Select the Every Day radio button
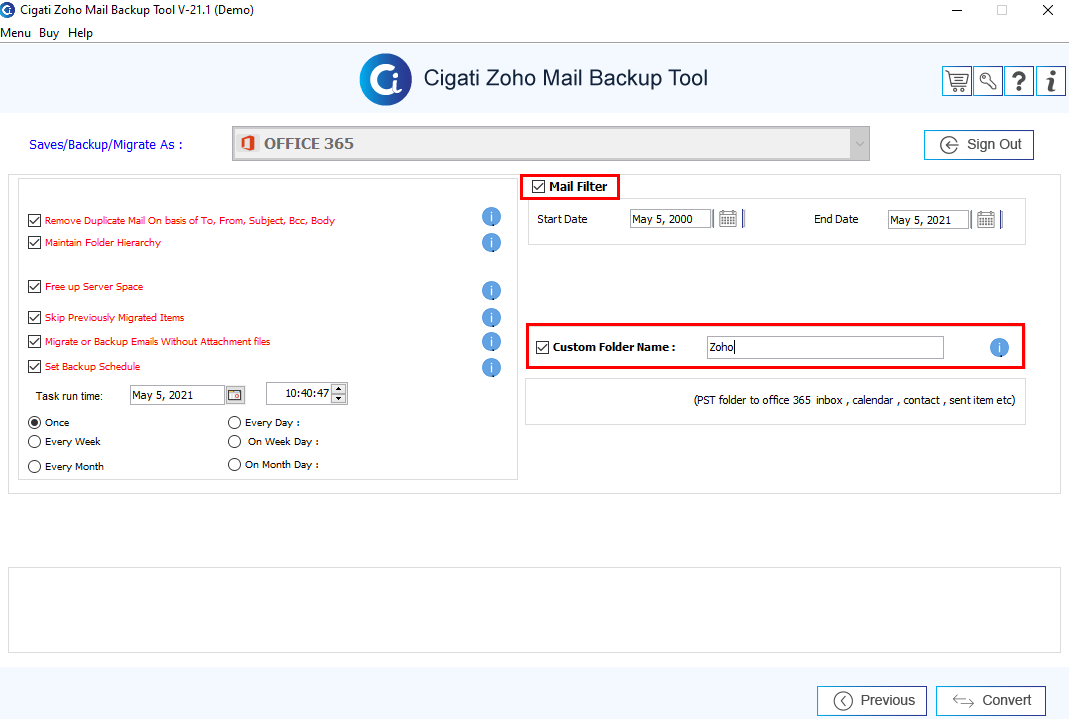 (x=235, y=423)
